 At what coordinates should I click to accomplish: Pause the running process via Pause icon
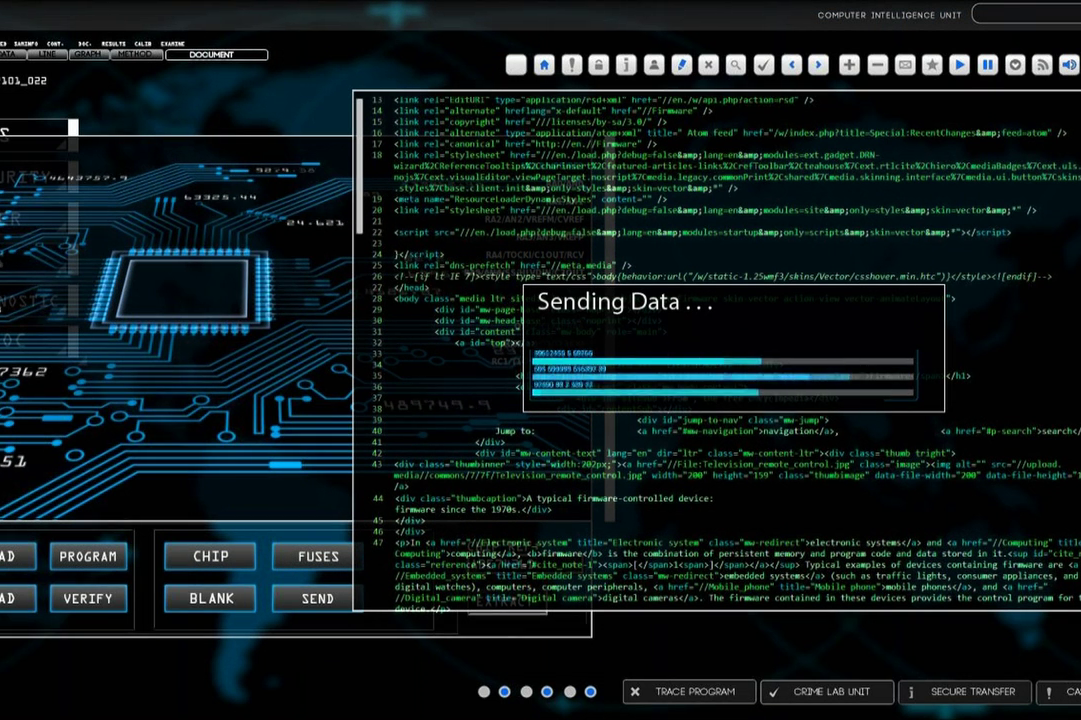click(990, 64)
